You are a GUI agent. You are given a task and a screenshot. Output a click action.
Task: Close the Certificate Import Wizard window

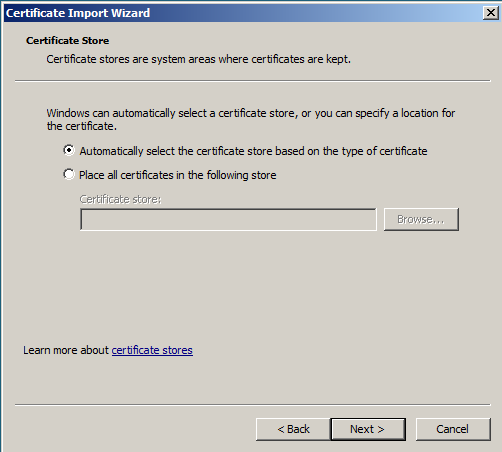491,13
